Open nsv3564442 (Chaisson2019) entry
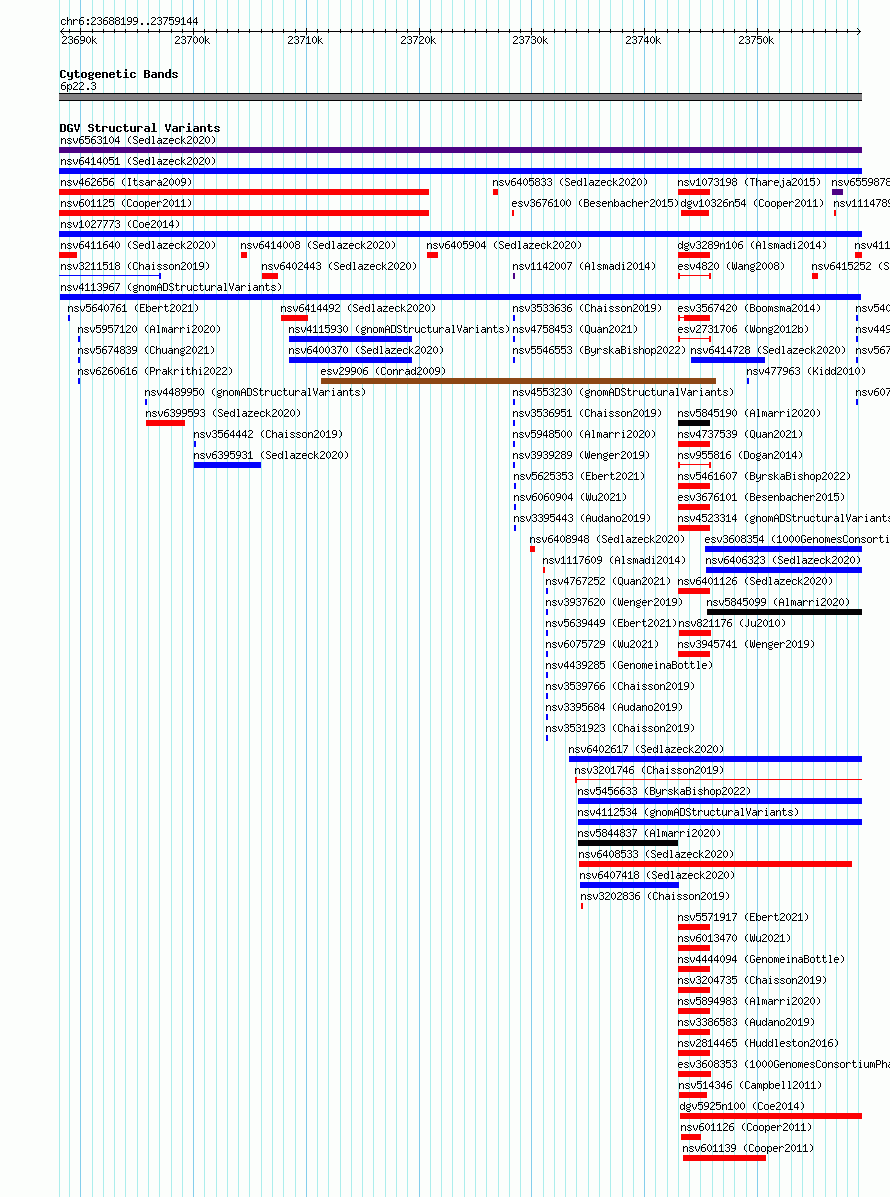This screenshot has height=1197, width=890. coord(269,434)
